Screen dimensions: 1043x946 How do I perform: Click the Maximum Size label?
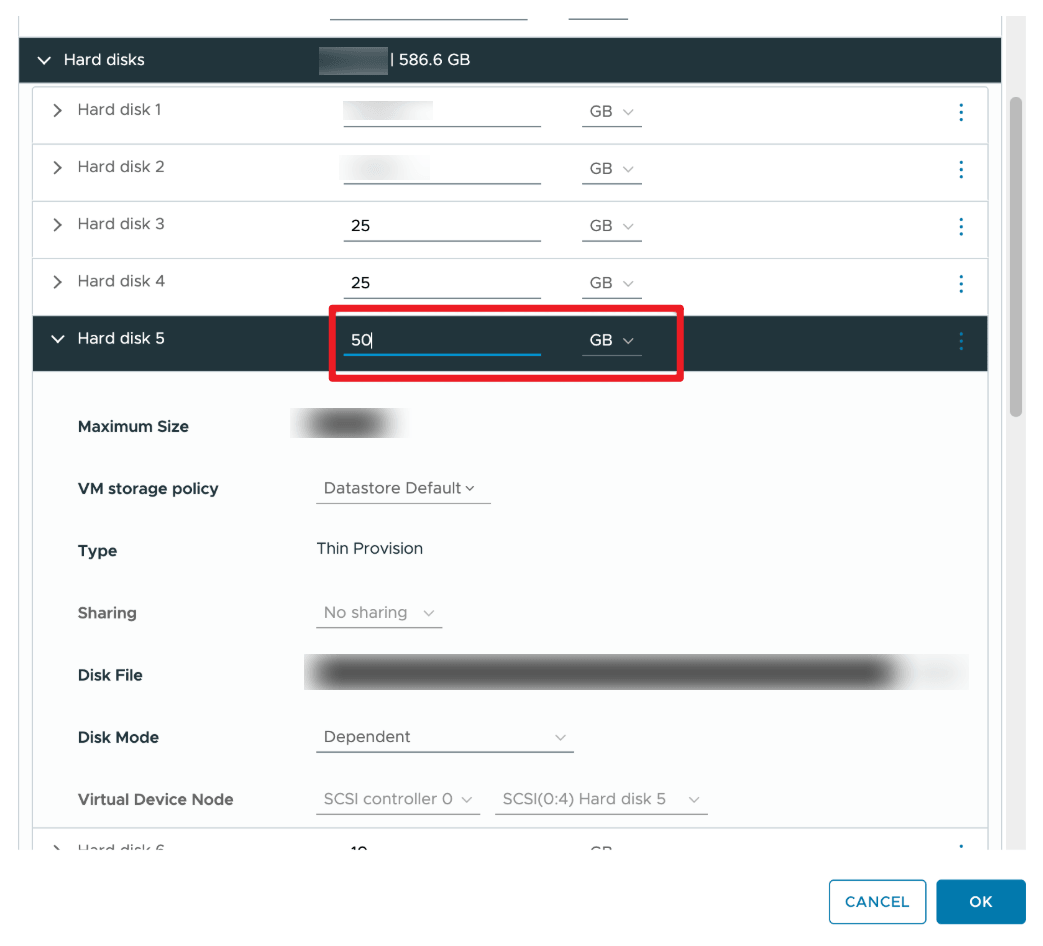pyautogui.click(x=133, y=426)
